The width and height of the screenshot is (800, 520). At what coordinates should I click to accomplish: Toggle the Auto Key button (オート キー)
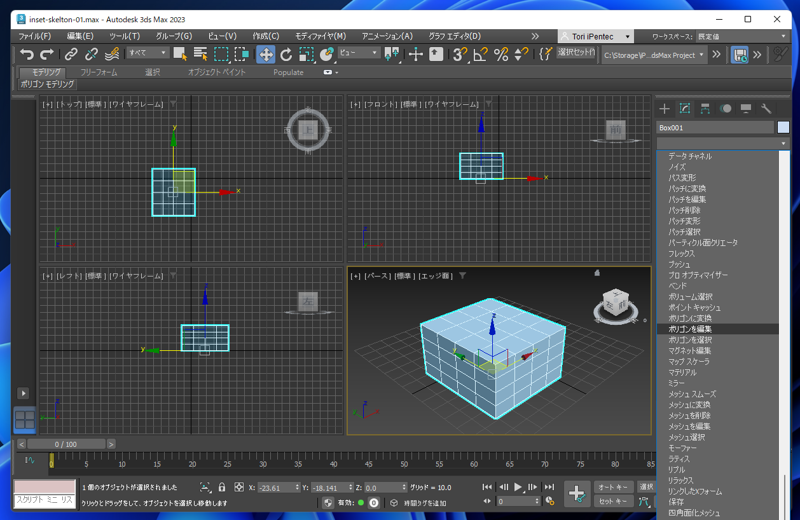tap(612, 487)
